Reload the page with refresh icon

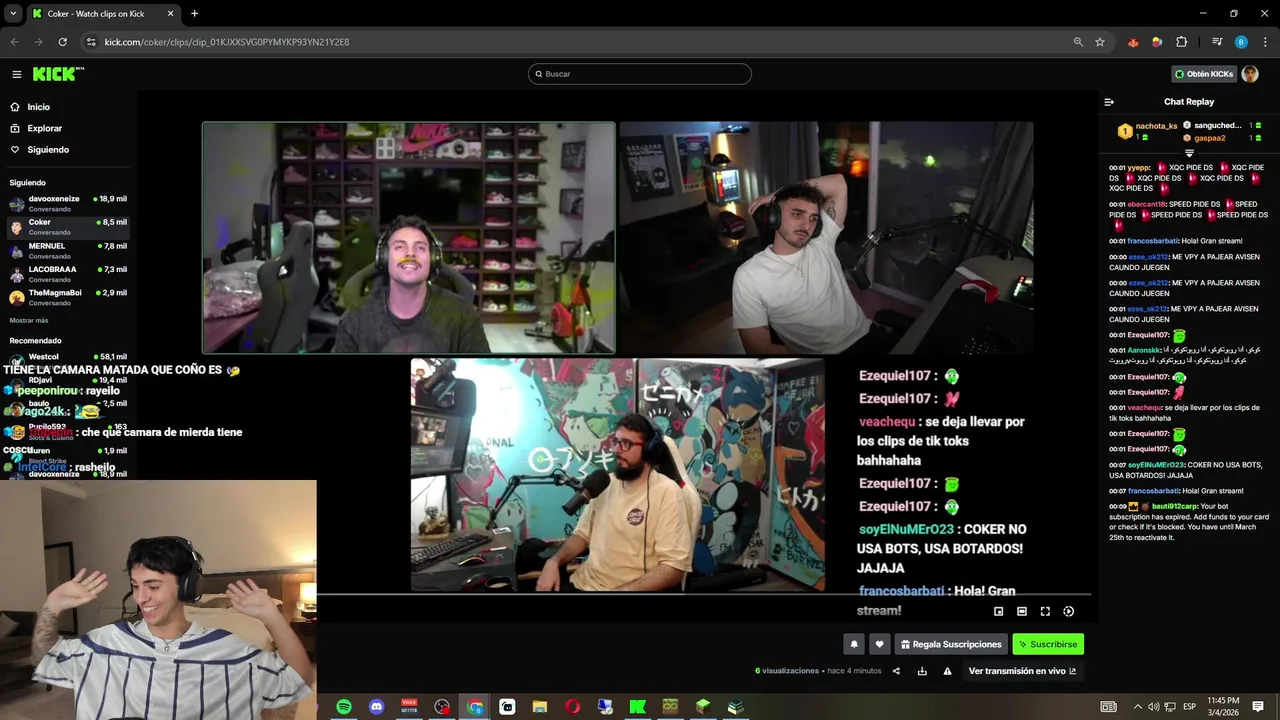pyautogui.click(x=62, y=42)
